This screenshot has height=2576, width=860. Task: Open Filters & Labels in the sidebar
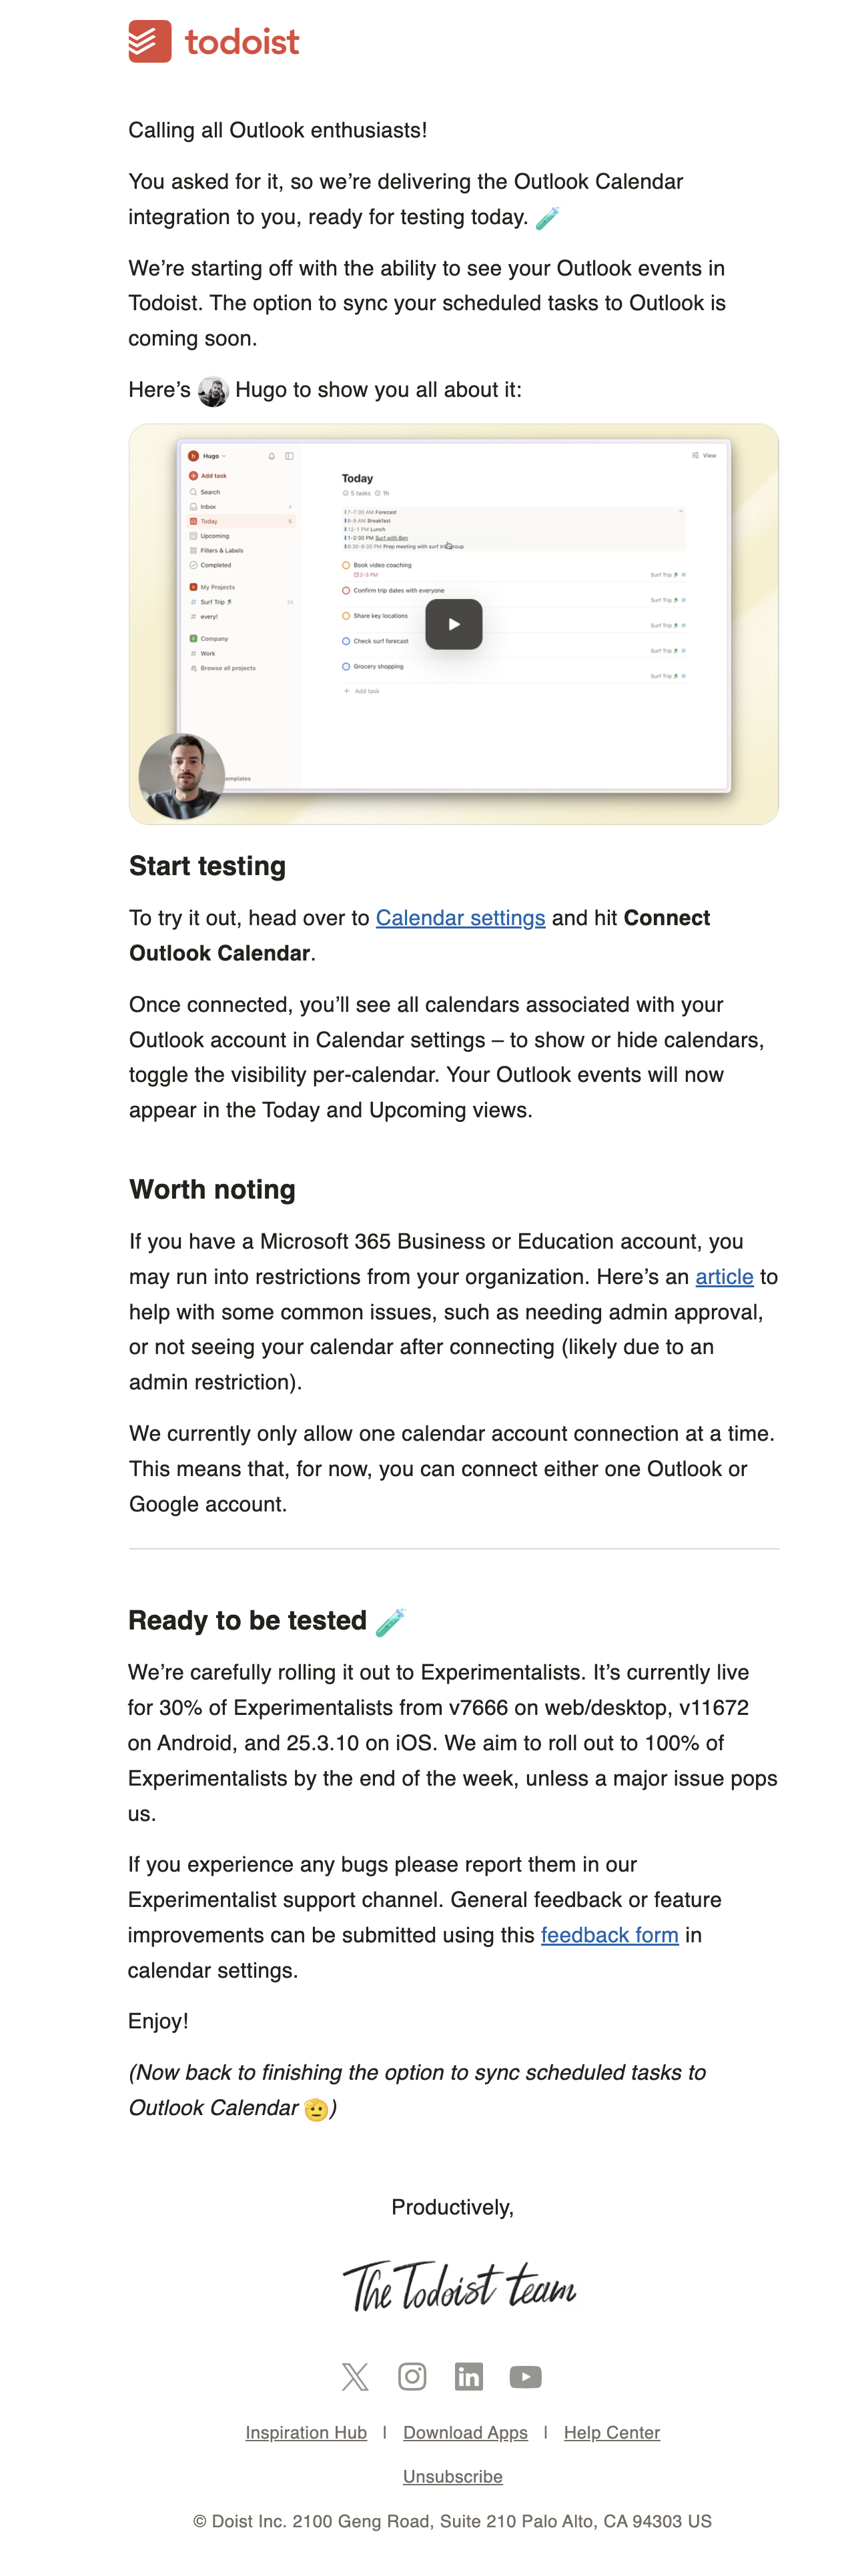[194, 551]
